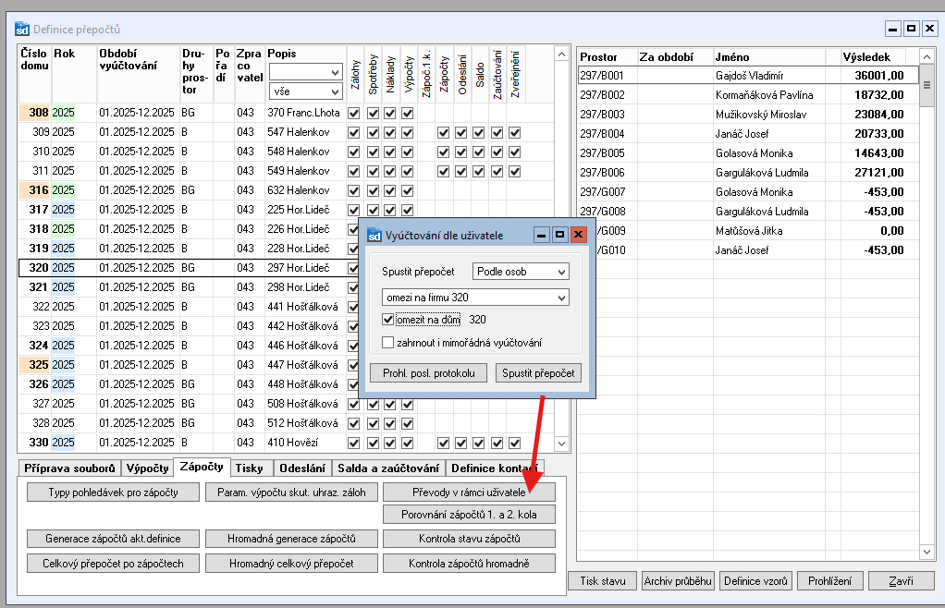Viewport: 945px width, 608px height.
Task: Click the 'Definice vzorů' button
Action: pyautogui.click(x=755, y=581)
